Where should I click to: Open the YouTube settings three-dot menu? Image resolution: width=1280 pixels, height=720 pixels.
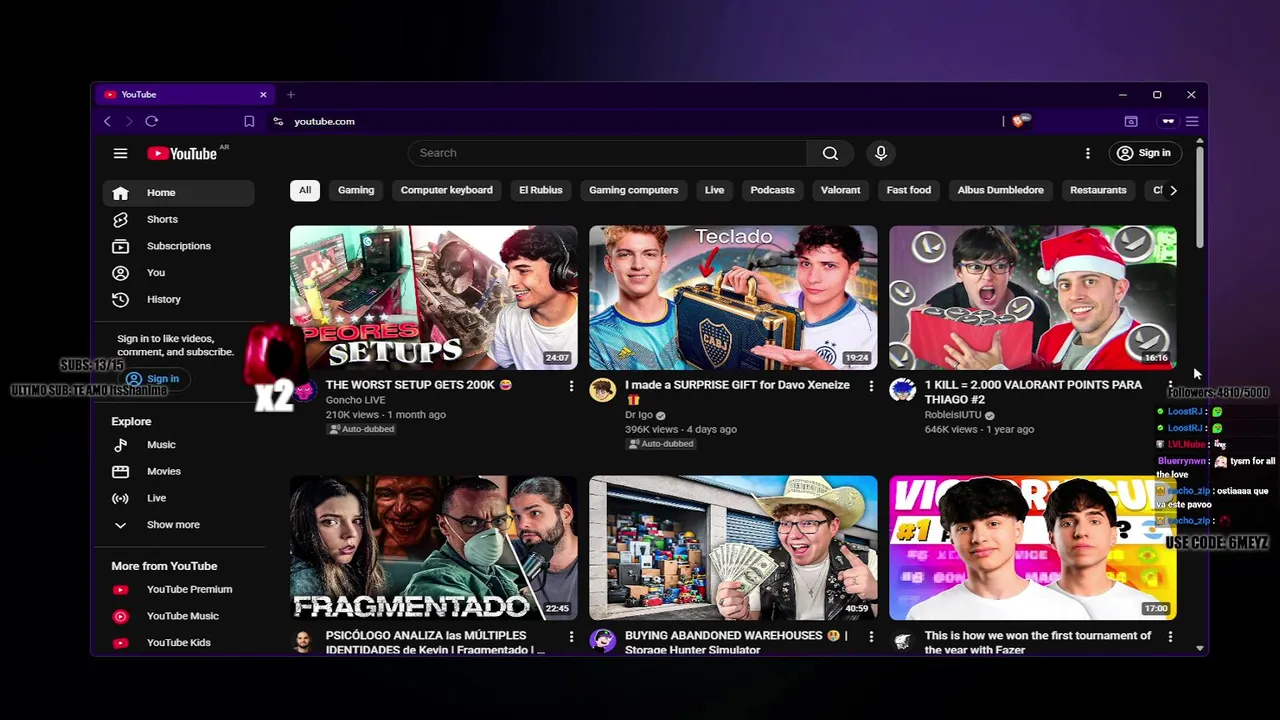(1088, 153)
